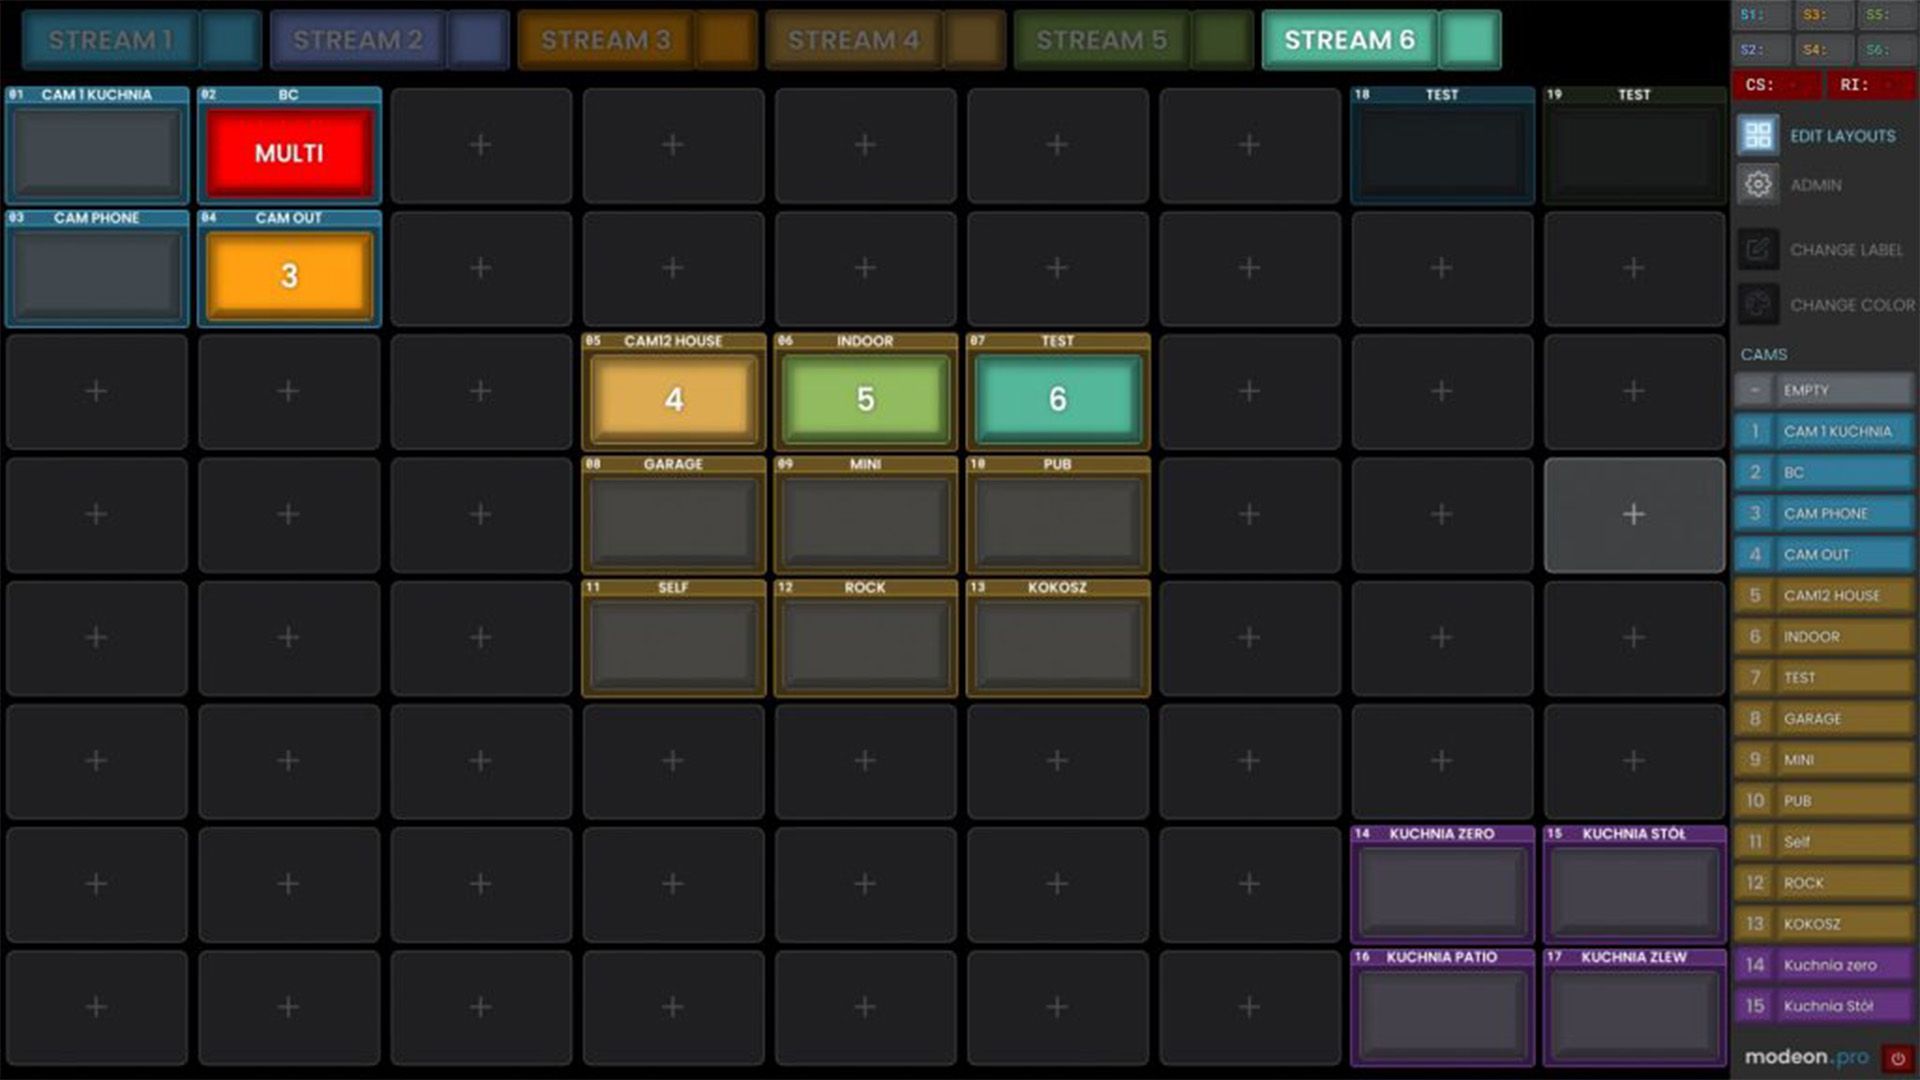This screenshot has height=1080, width=1920.
Task: Toggle the square next to Stream 3
Action: (727, 40)
